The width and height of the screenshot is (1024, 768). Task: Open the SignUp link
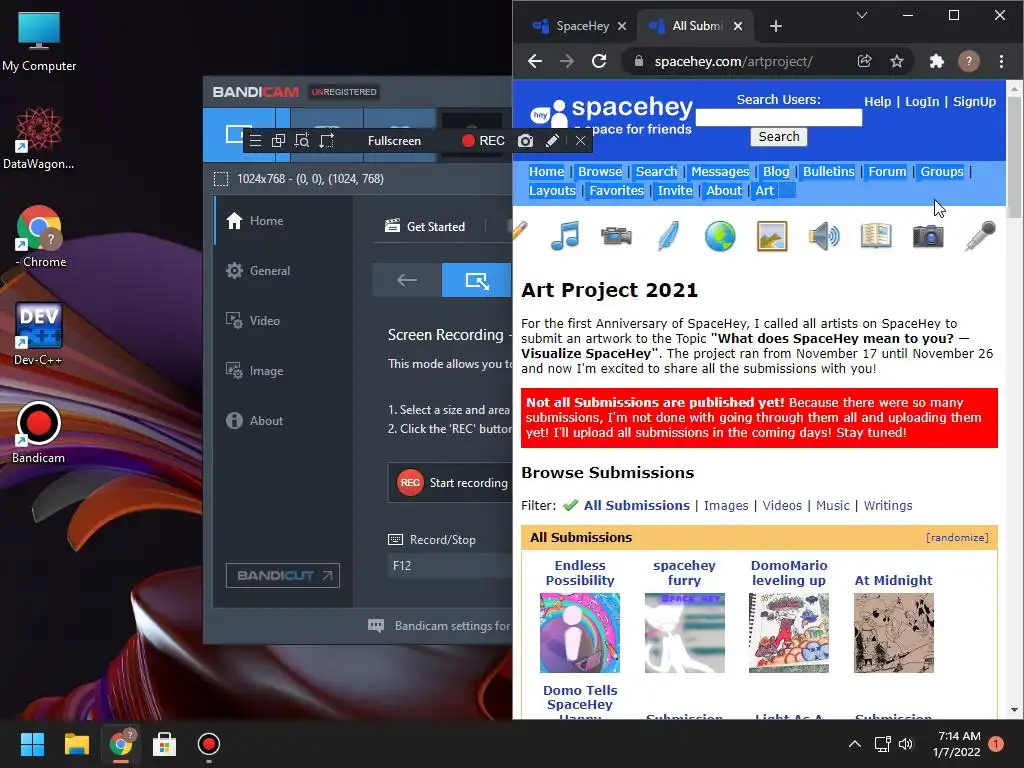pos(974,101)
